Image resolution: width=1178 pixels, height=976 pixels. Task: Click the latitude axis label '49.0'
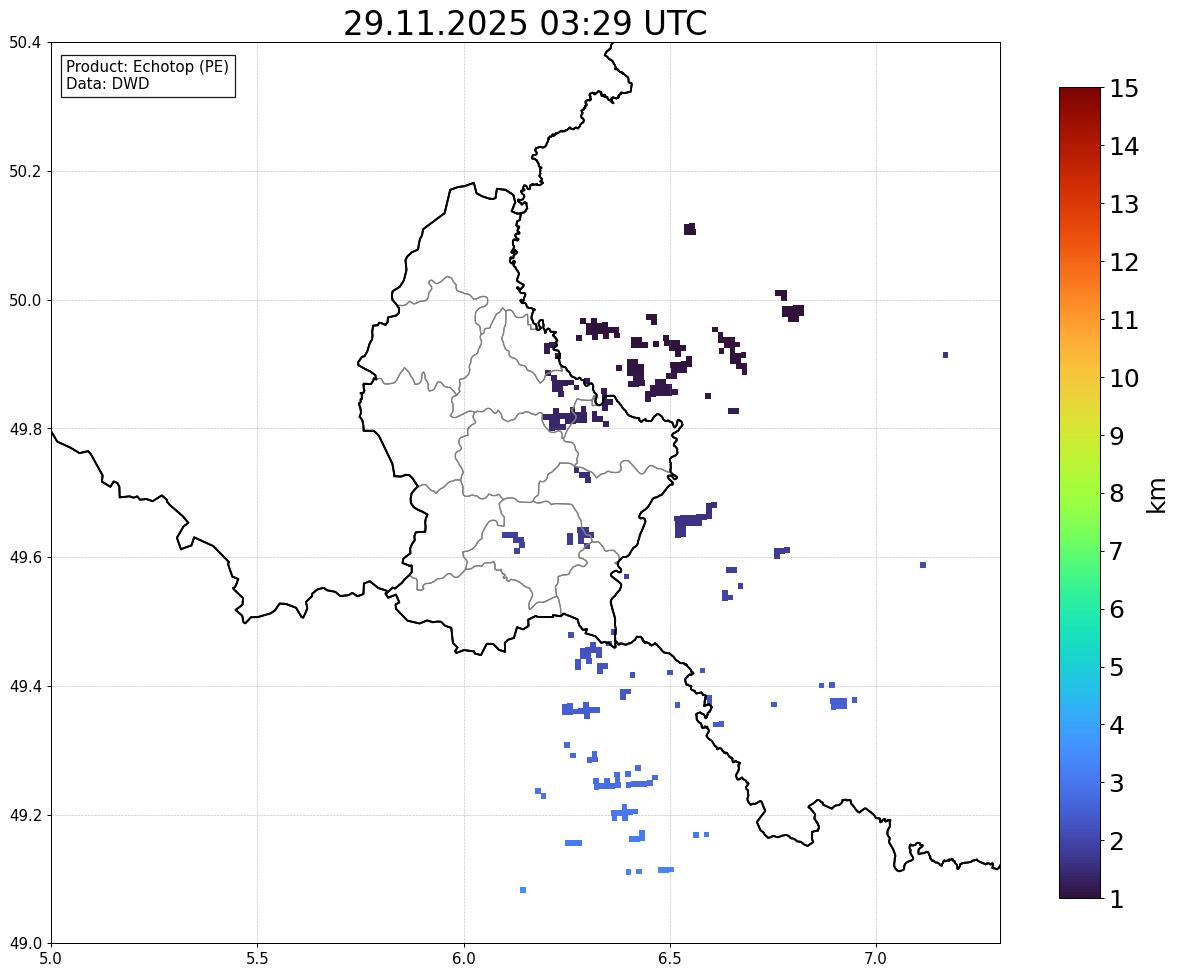(x=25, y=944)
